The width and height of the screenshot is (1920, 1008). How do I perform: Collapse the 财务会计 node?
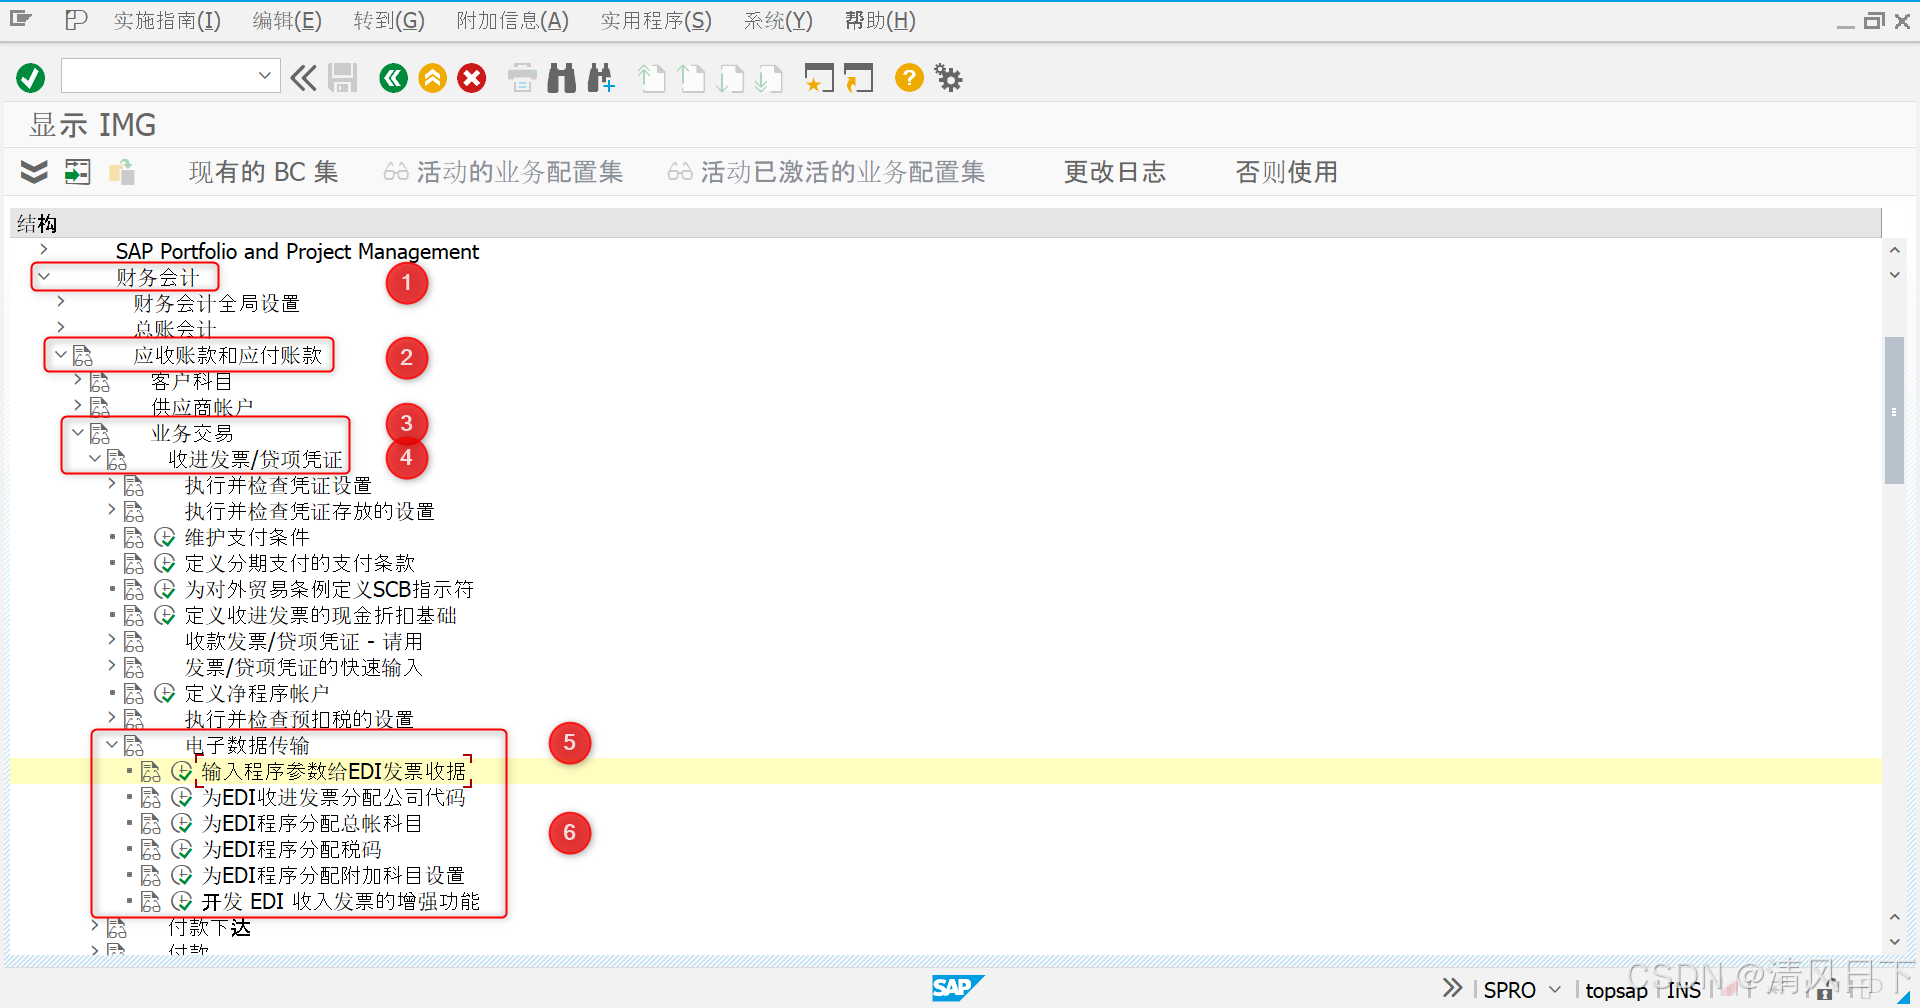(x=44, y=276)
